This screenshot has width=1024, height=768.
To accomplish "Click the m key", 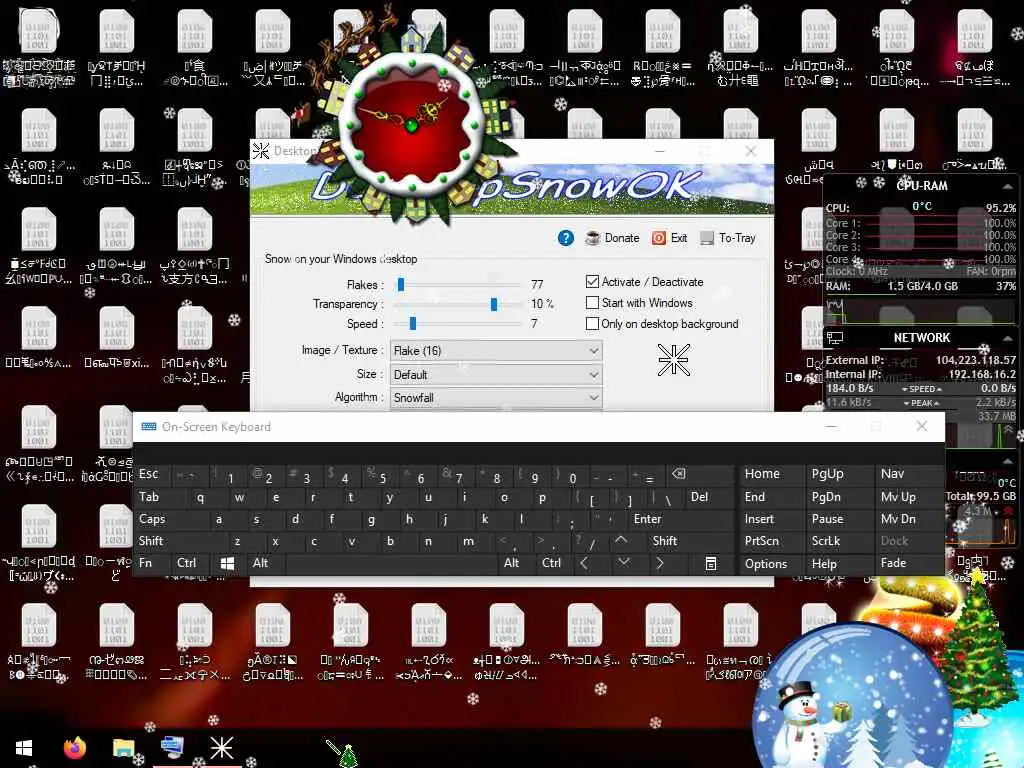I will pyautogui.click(x=468, y=541).
